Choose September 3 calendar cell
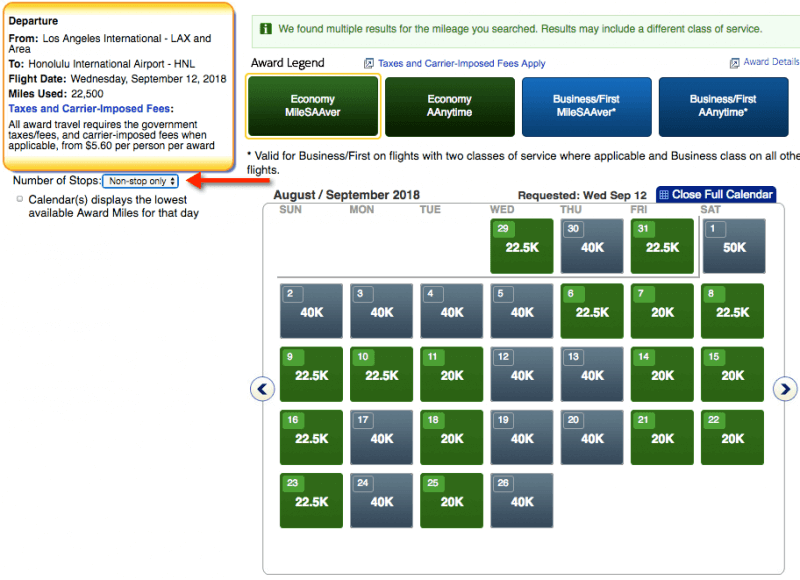 point(381,311)
